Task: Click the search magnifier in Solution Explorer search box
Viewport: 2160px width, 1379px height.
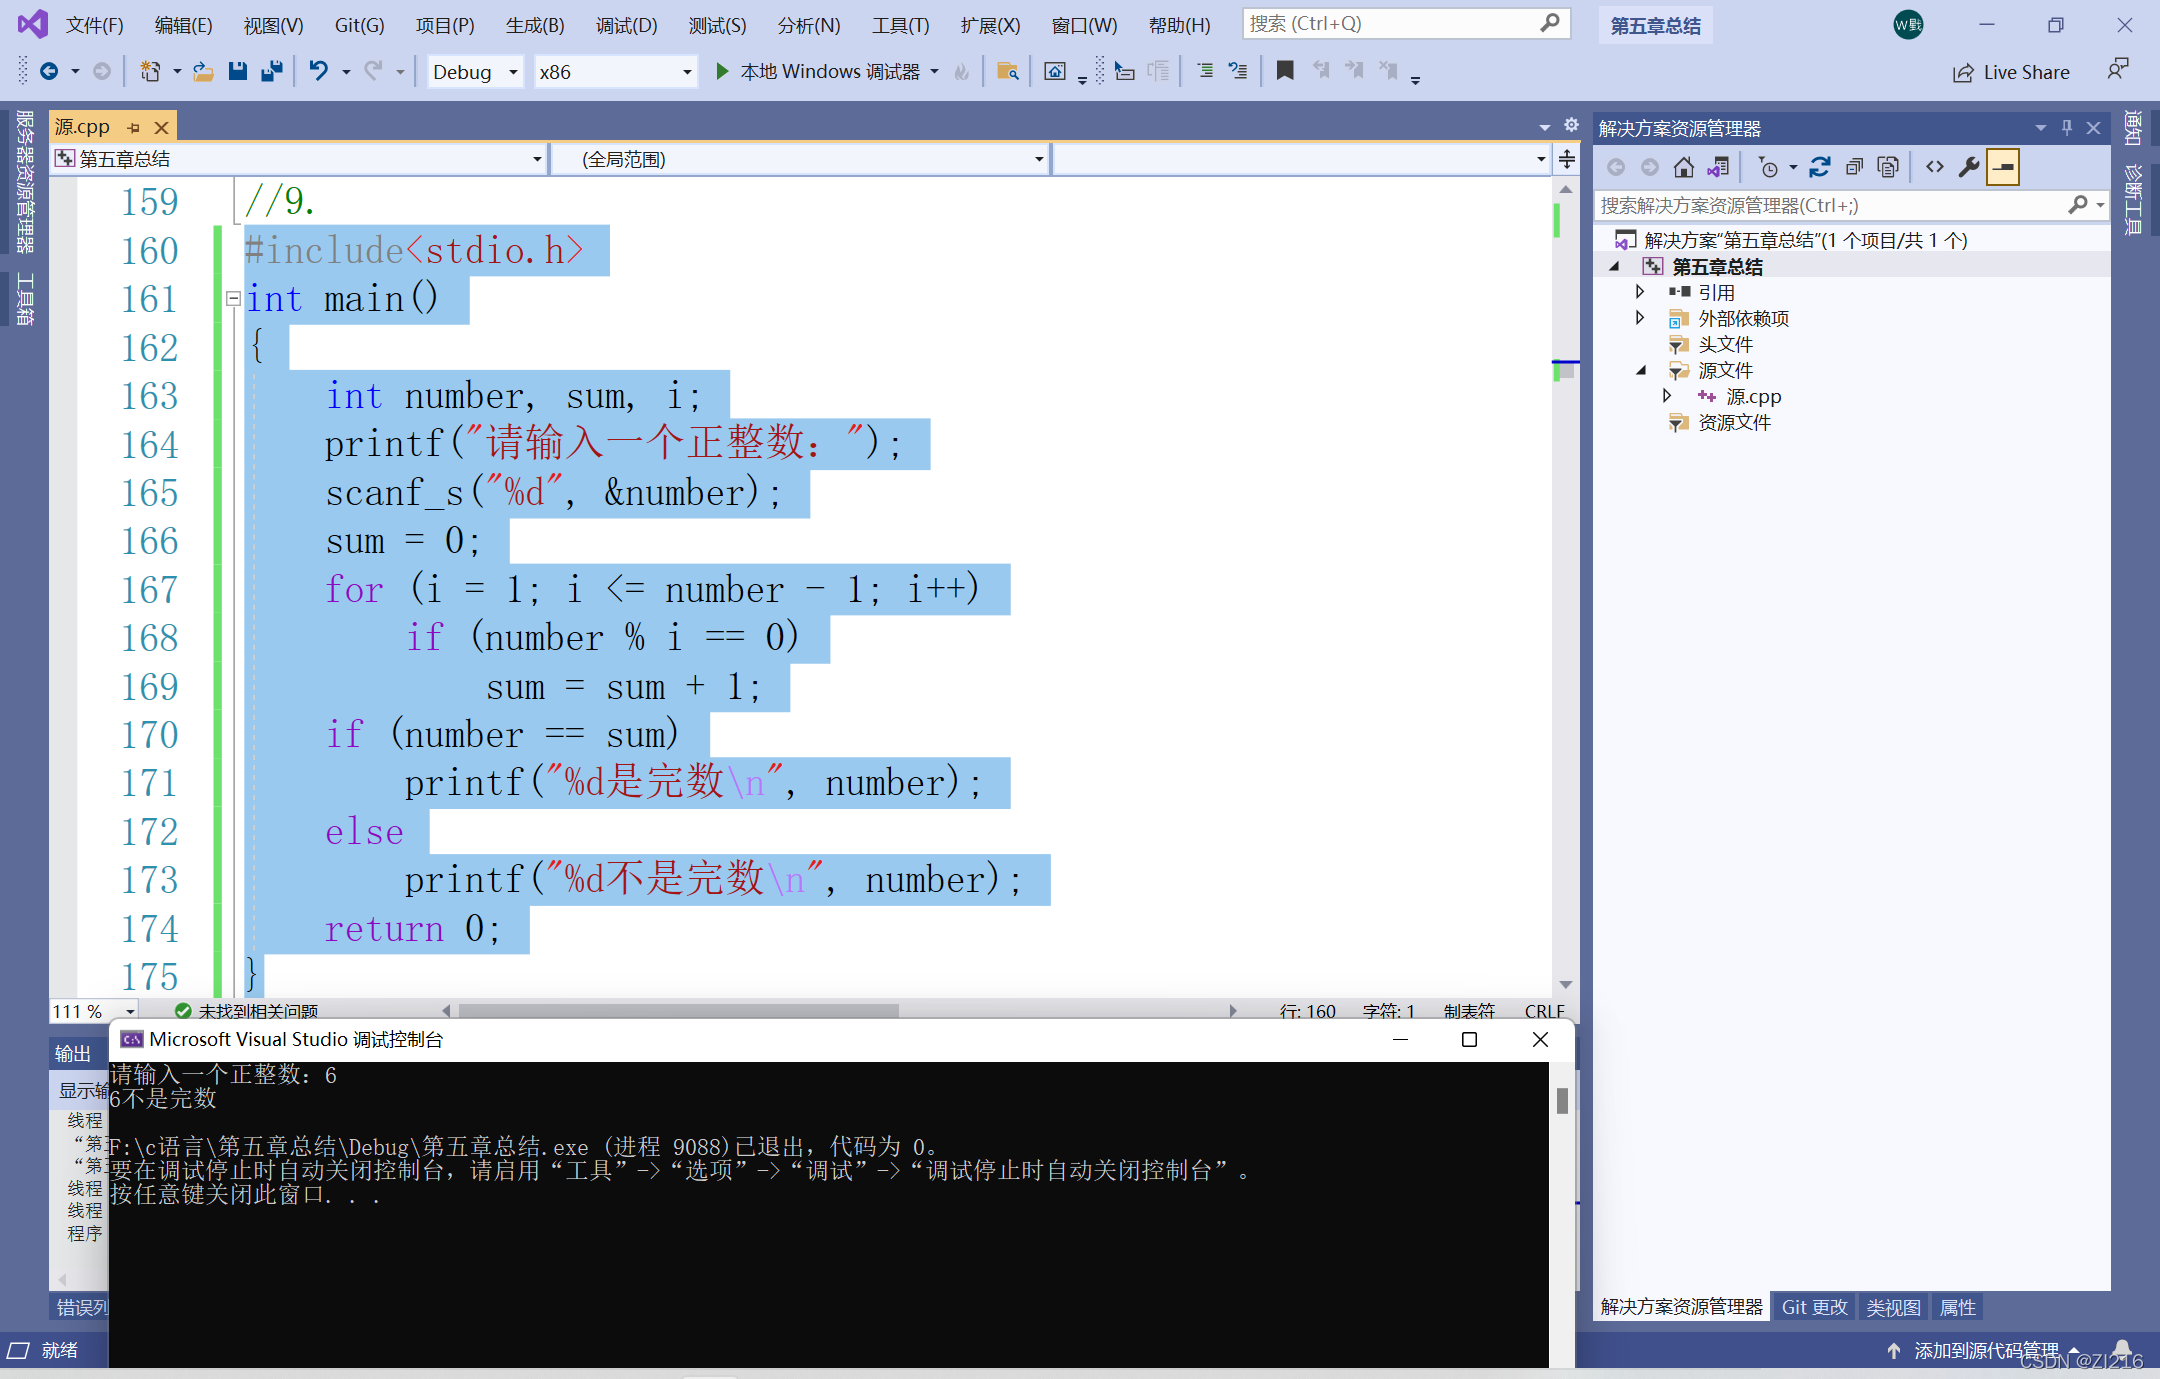Action: 2078,205
